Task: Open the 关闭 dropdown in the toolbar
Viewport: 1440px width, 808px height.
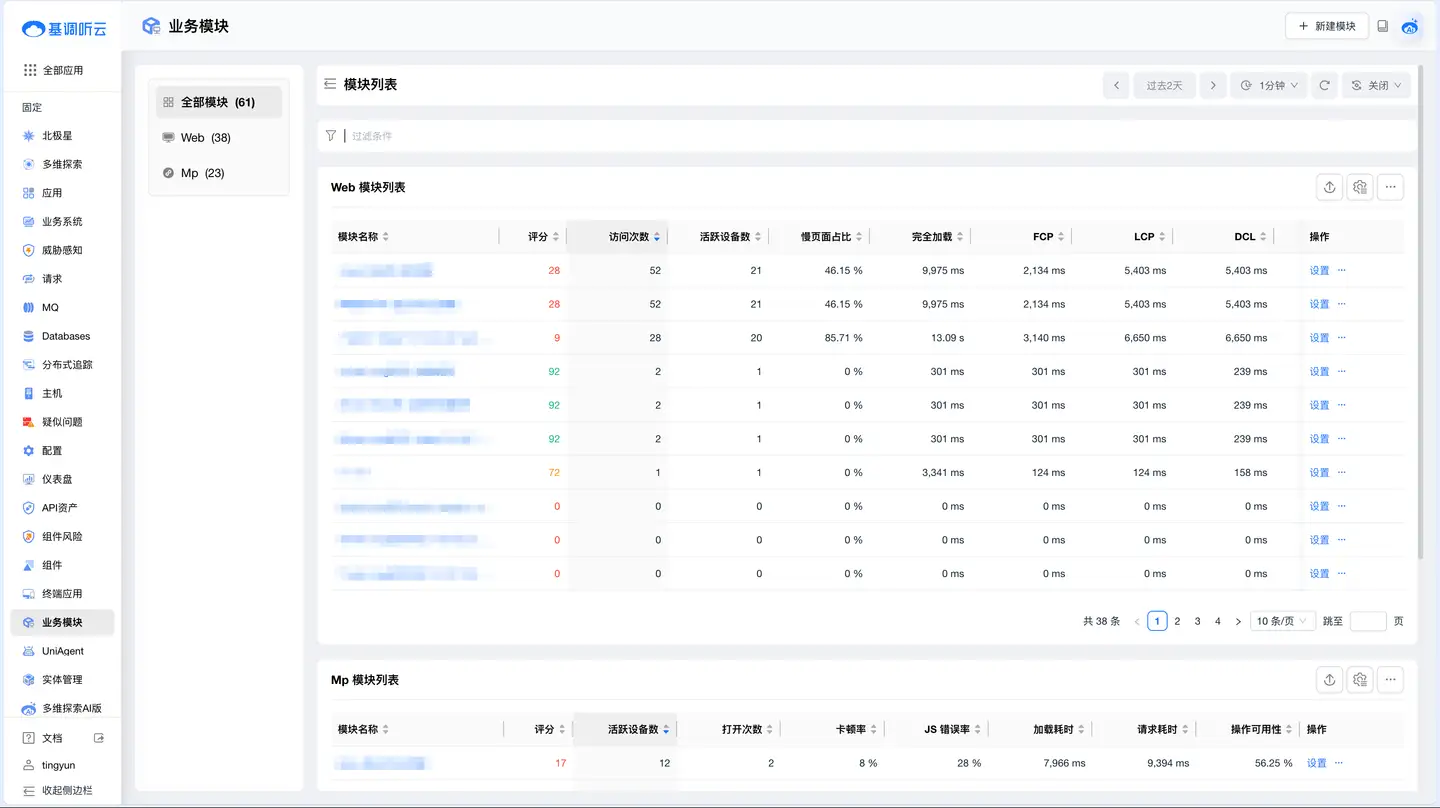Action: tap(1376, 85)
